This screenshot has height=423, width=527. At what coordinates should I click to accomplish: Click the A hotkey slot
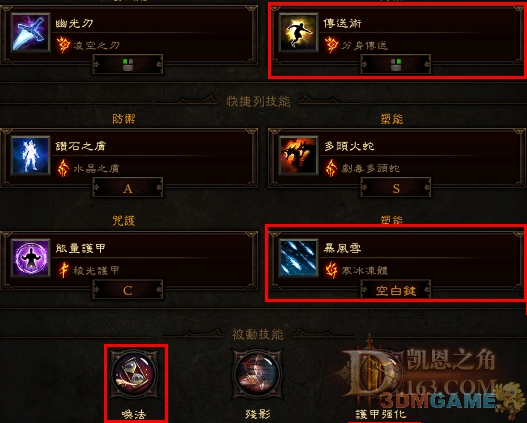click(x=128, y=187)
